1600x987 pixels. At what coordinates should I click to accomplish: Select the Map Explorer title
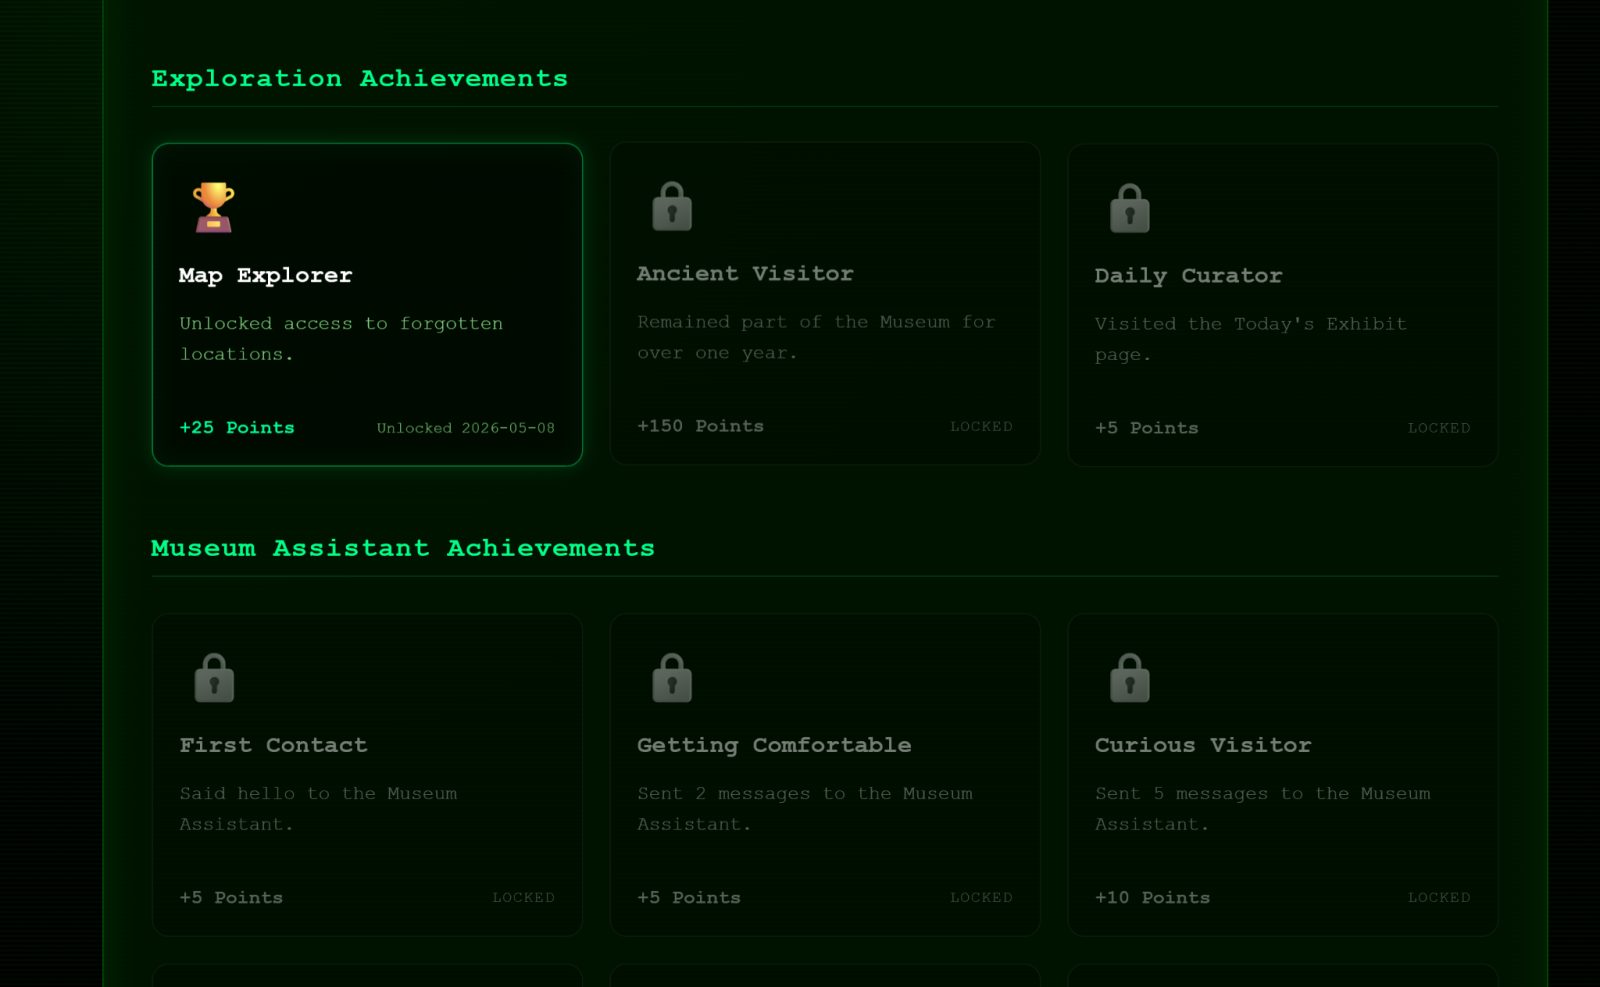click(265, 275)
